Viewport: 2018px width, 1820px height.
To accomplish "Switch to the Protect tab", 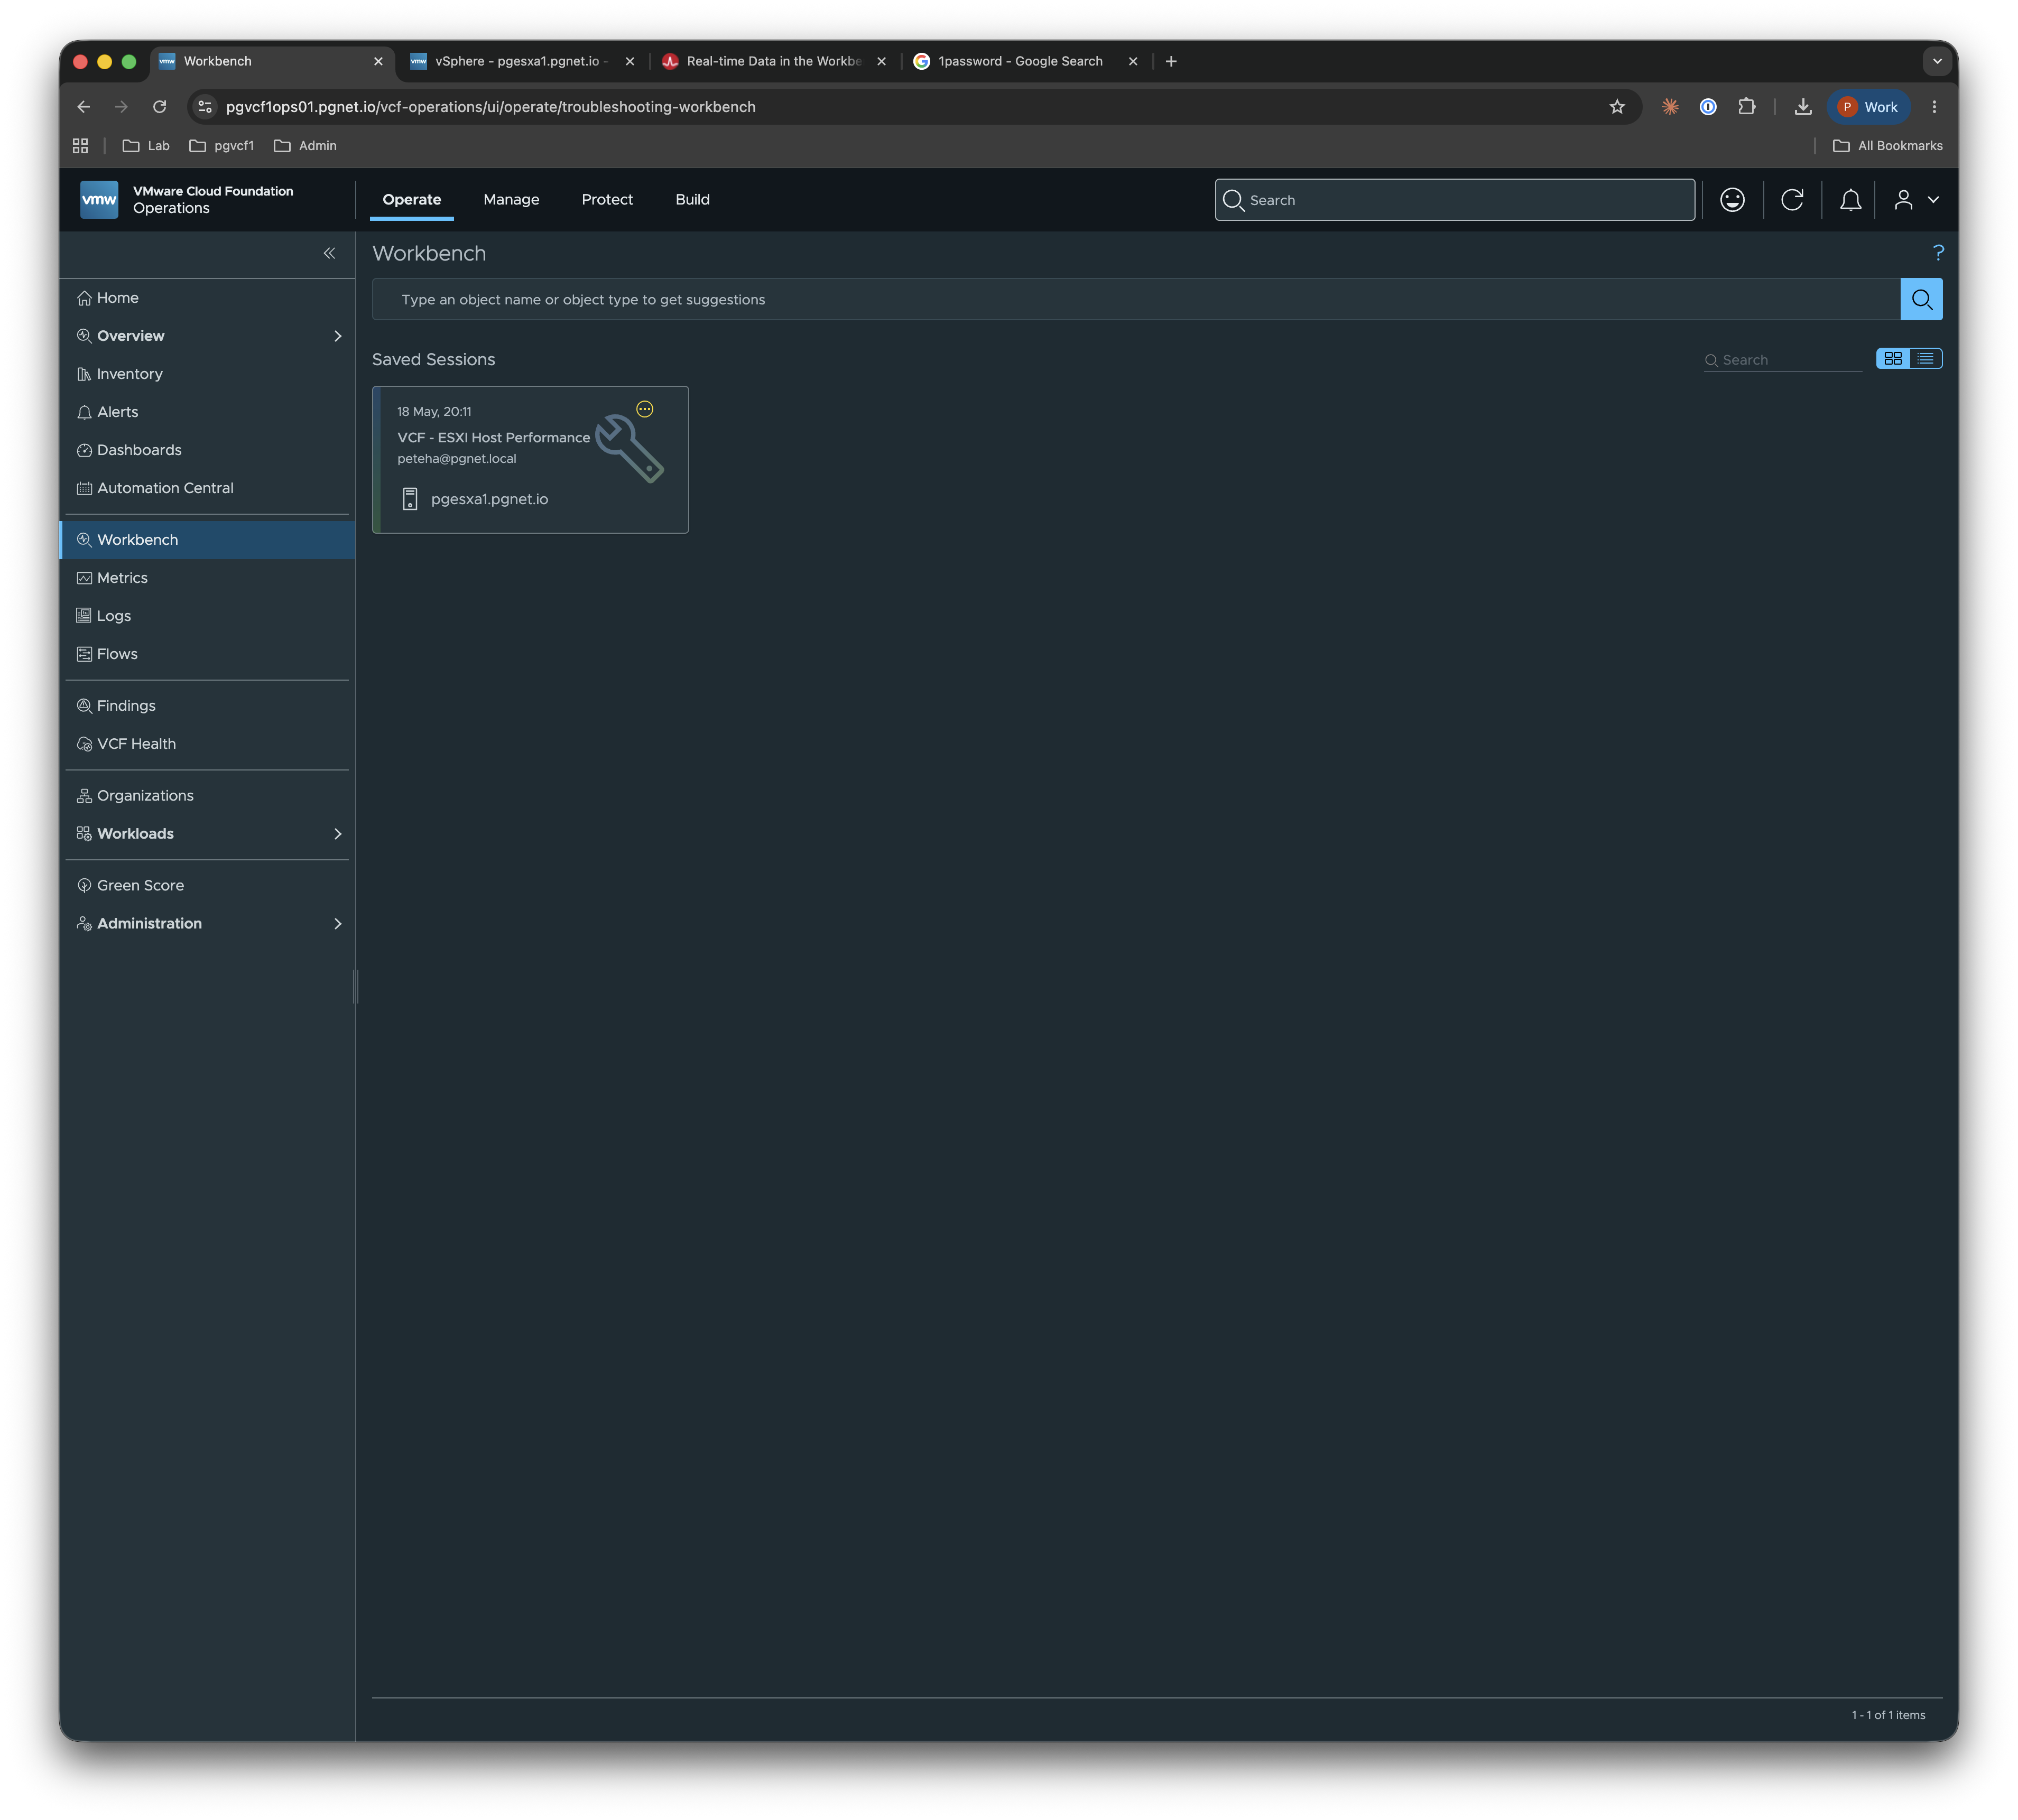I will pyautogui.click(x=607, y=200).
